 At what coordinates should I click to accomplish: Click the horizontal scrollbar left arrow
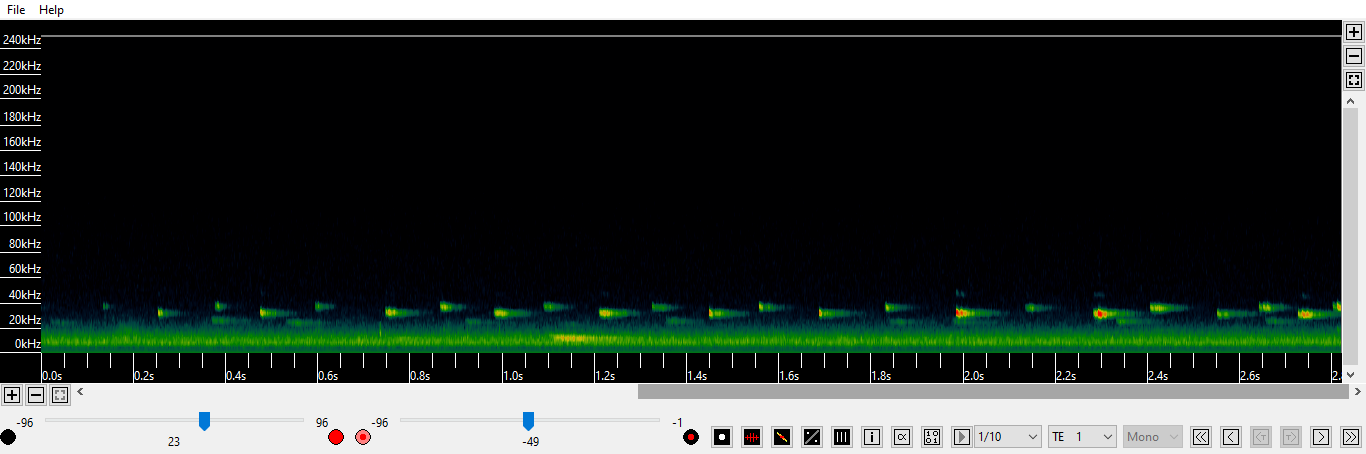pyautogui.click(x=80, y=392)
